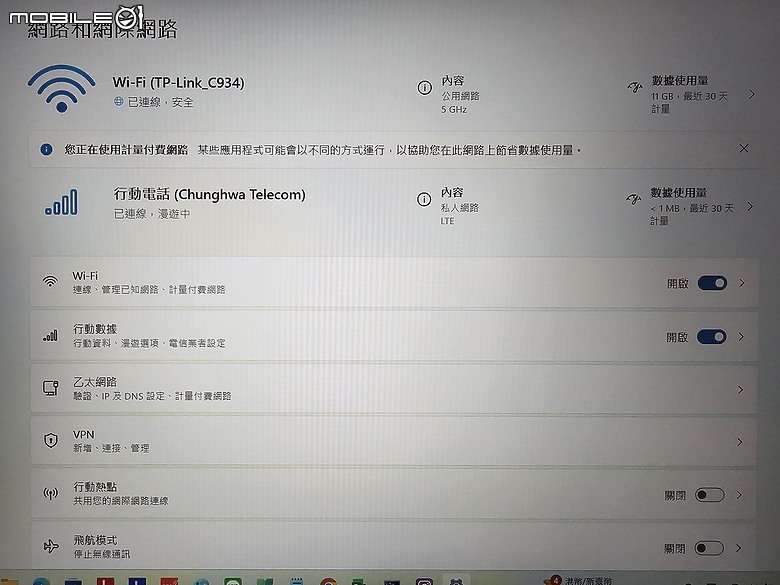Click the LTE network type text

447,221
